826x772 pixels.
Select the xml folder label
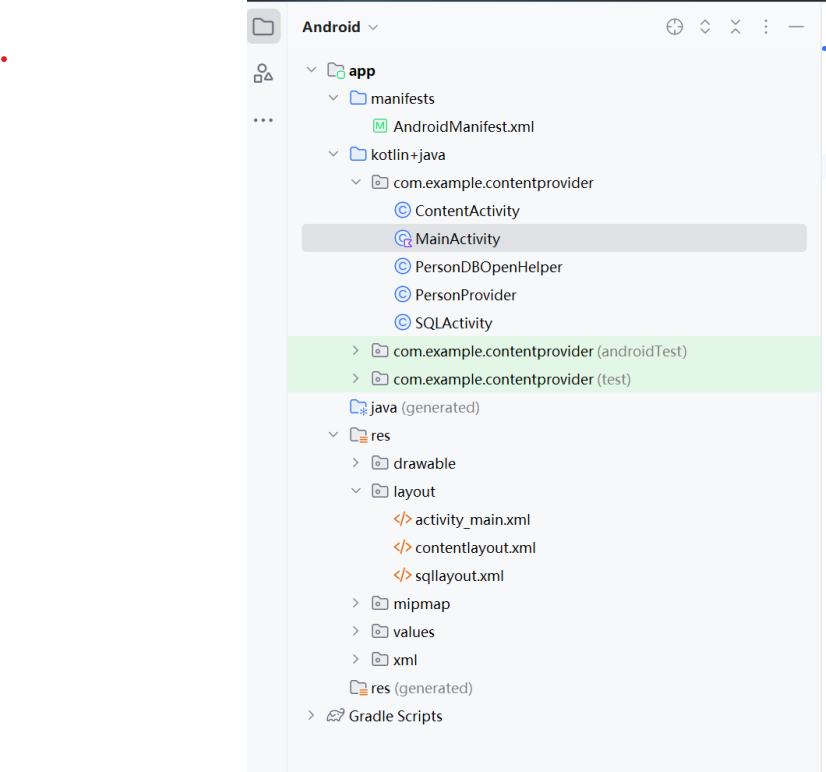point(405,659)
